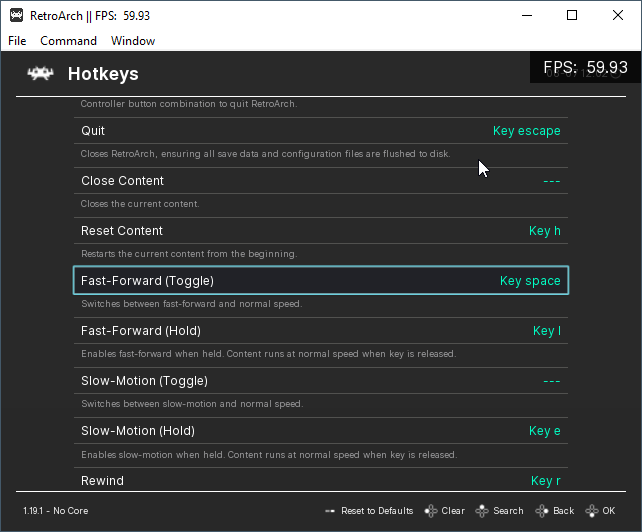Click the 'Key space' binding value
Viewport: 642px width, 532px height.
pyautogui.click(x=530, y=281)
